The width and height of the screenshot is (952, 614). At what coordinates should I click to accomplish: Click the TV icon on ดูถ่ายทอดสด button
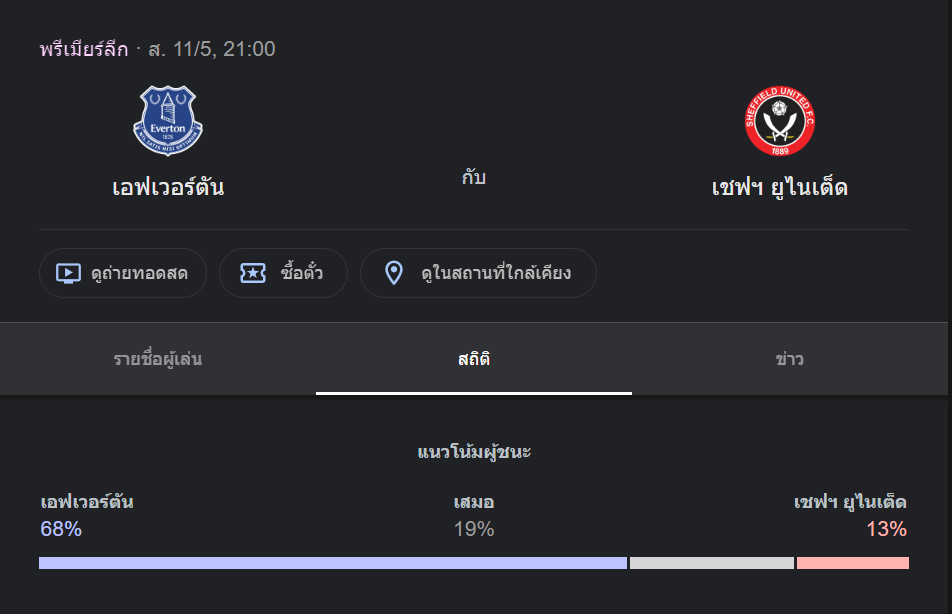68,273
